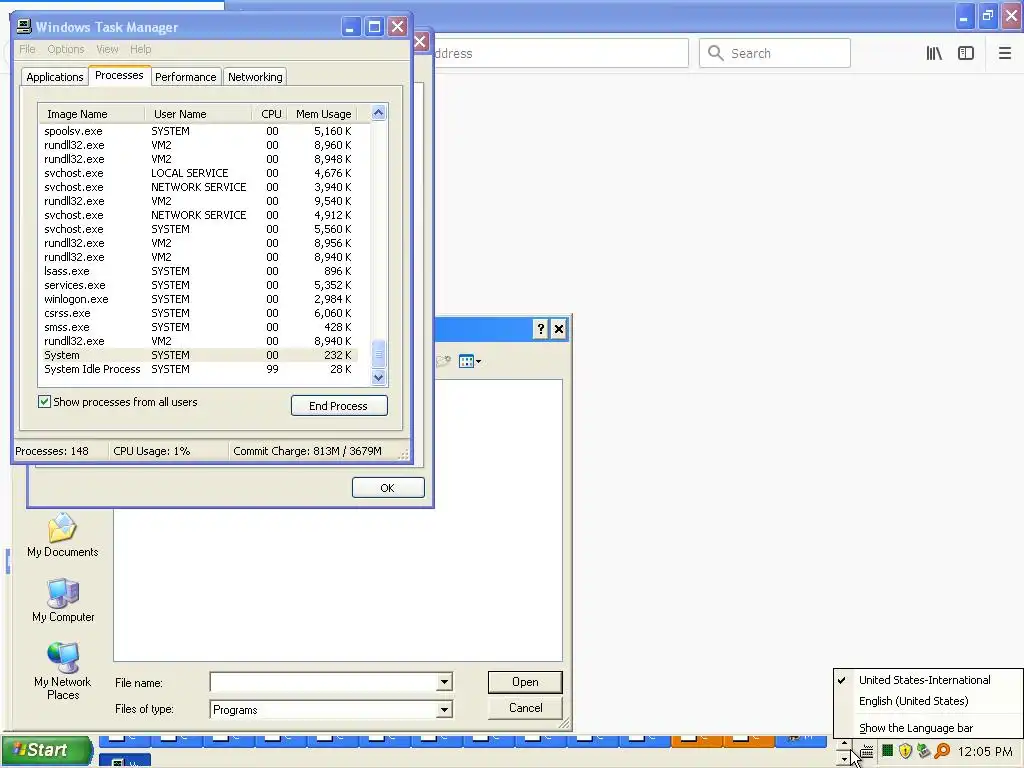The width and height of the screenshot is (1024, 768).
Task: Switch to the Performance tab
Action: tap(185, 77)
